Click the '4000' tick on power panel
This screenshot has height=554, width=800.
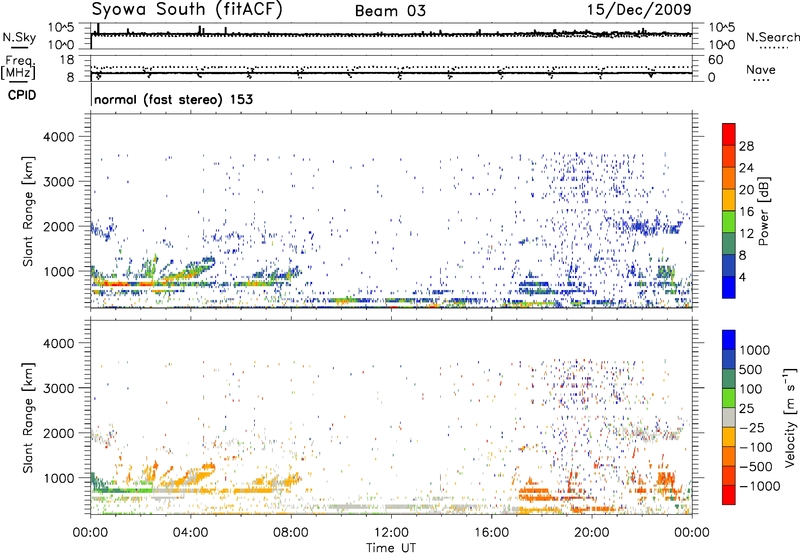[x=58, y=137]
